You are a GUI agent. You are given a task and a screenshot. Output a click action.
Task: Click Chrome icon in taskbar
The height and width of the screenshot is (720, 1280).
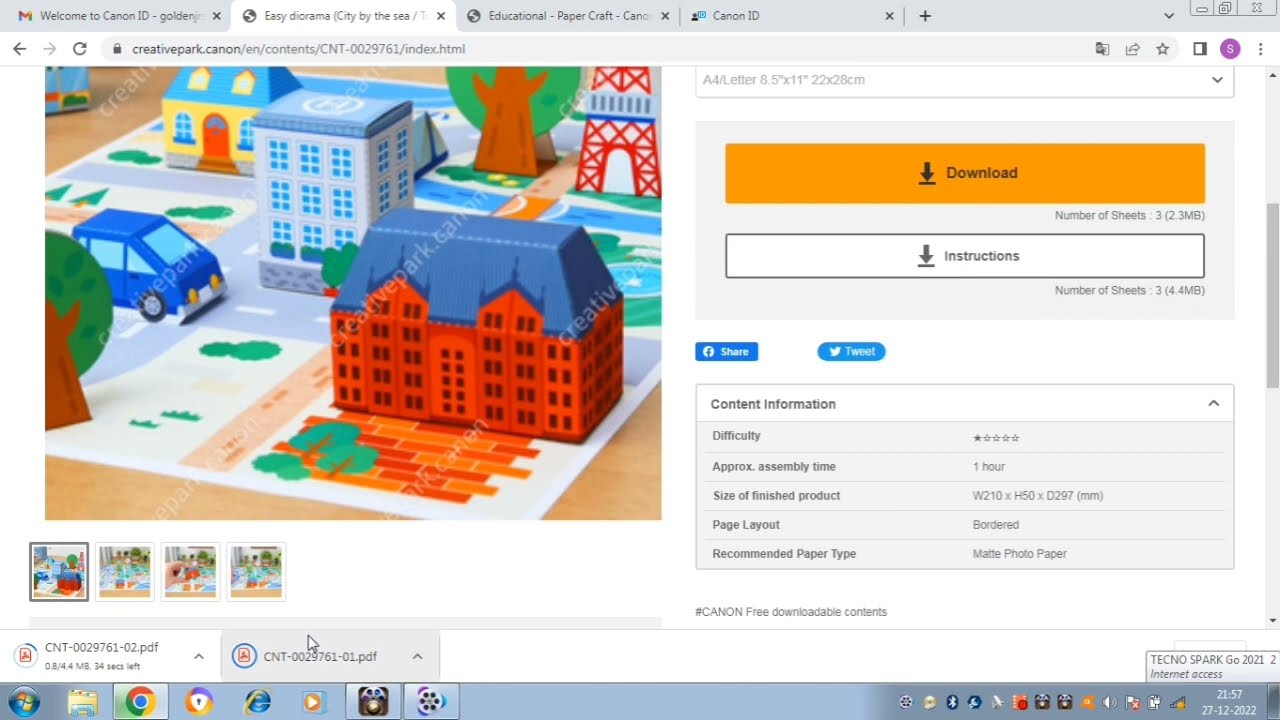pos(140,702)
